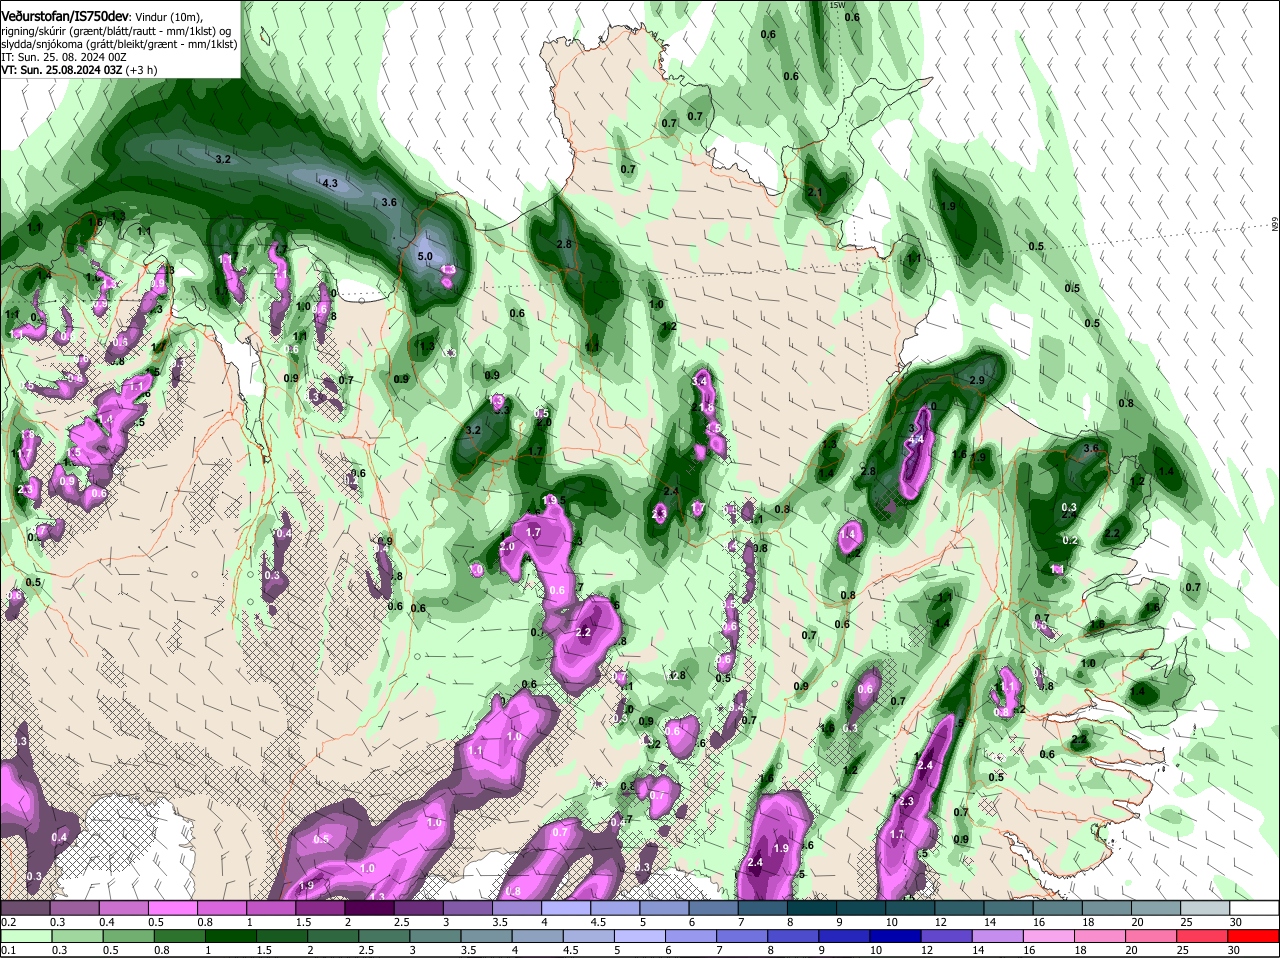Select the 'IT: Sun. 25. 08. 2024 00Z' line
Image resolution: width=1280 pixels, height=958 pixels.
(63, 58)
